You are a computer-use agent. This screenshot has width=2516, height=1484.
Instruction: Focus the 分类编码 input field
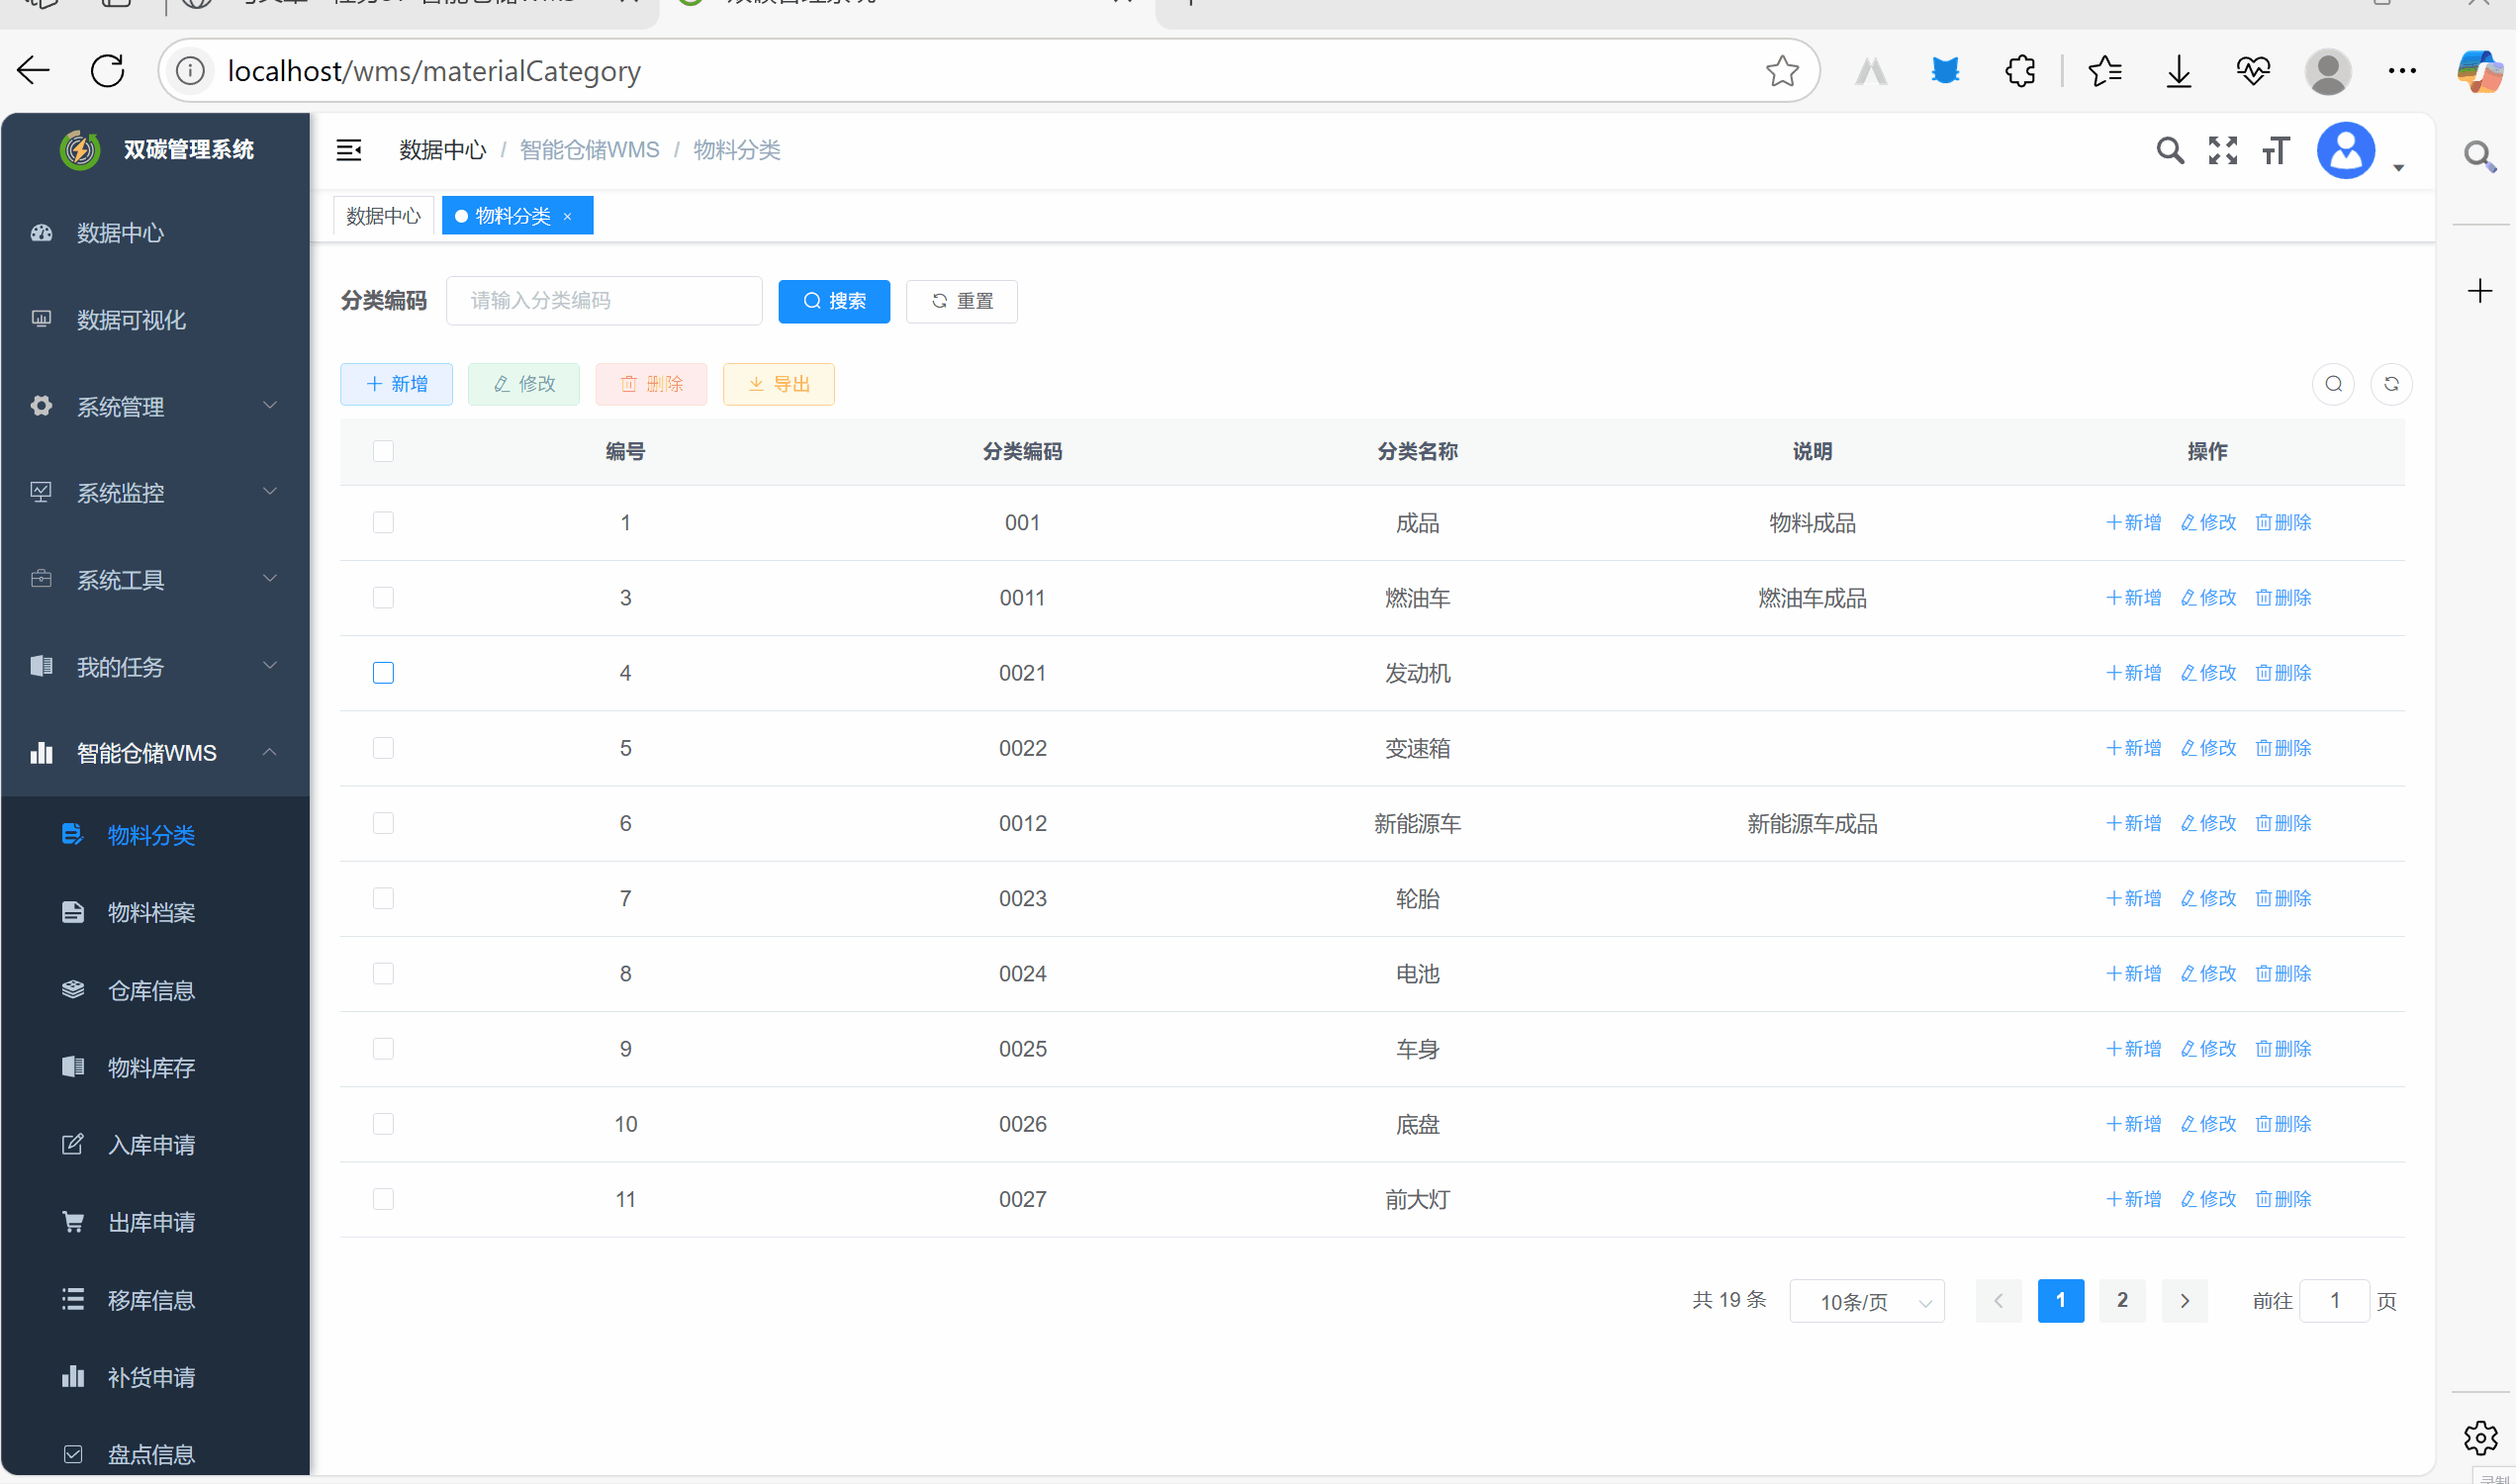604,301
